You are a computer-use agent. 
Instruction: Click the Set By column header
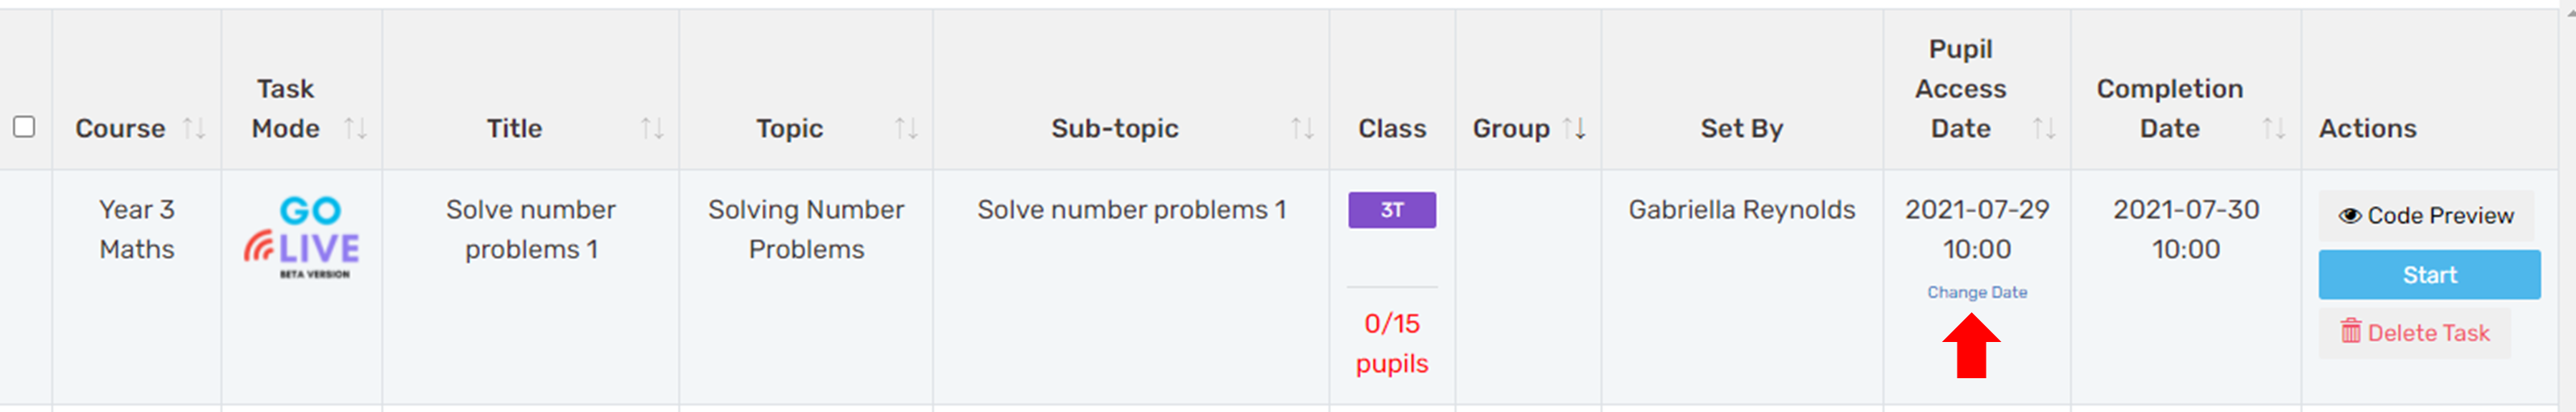1742,128
